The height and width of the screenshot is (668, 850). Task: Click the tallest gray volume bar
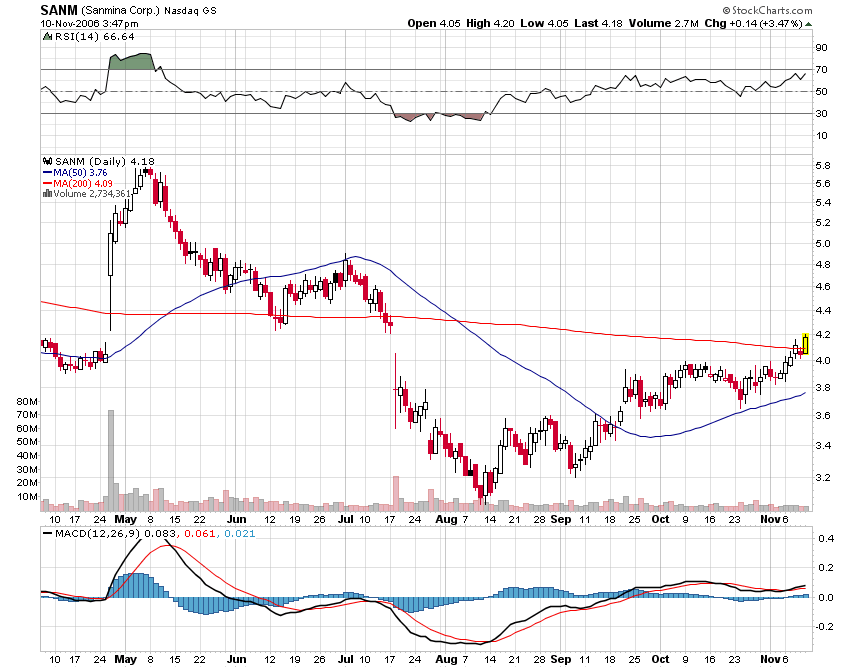(x=111, y=460)
